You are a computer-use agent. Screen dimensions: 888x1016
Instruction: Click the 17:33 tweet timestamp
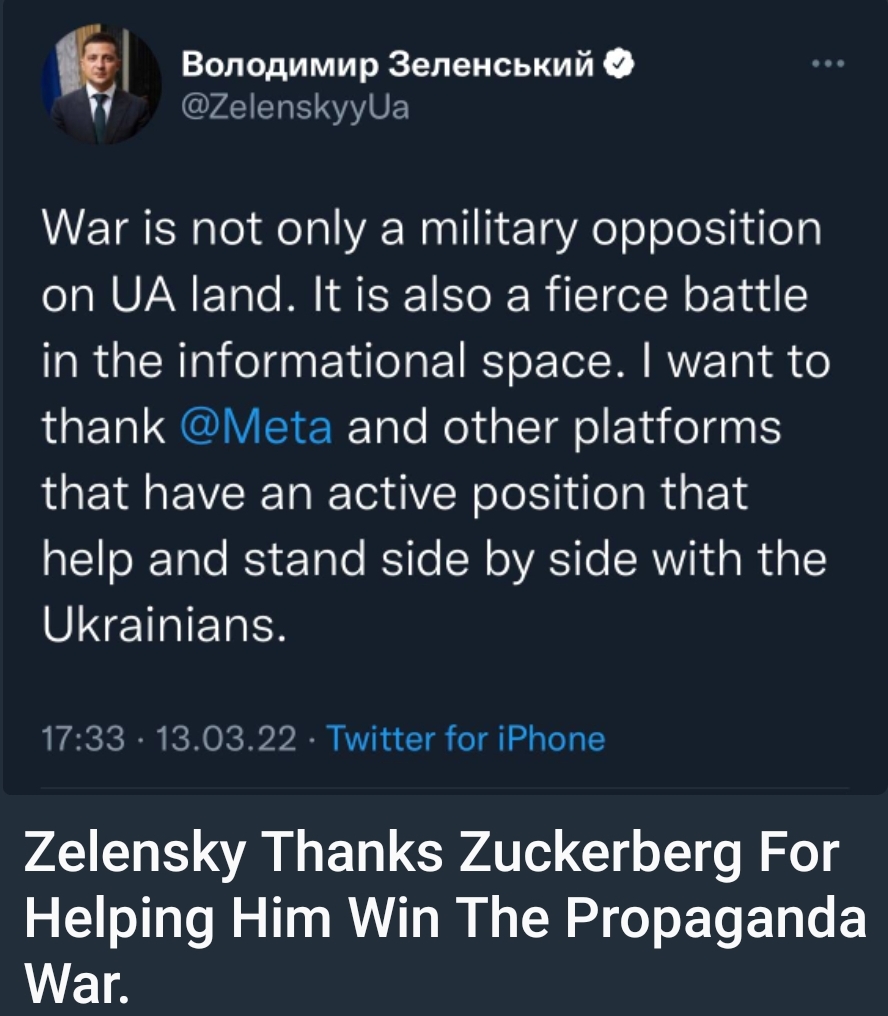pyautogui.click(x=85, y=739)
